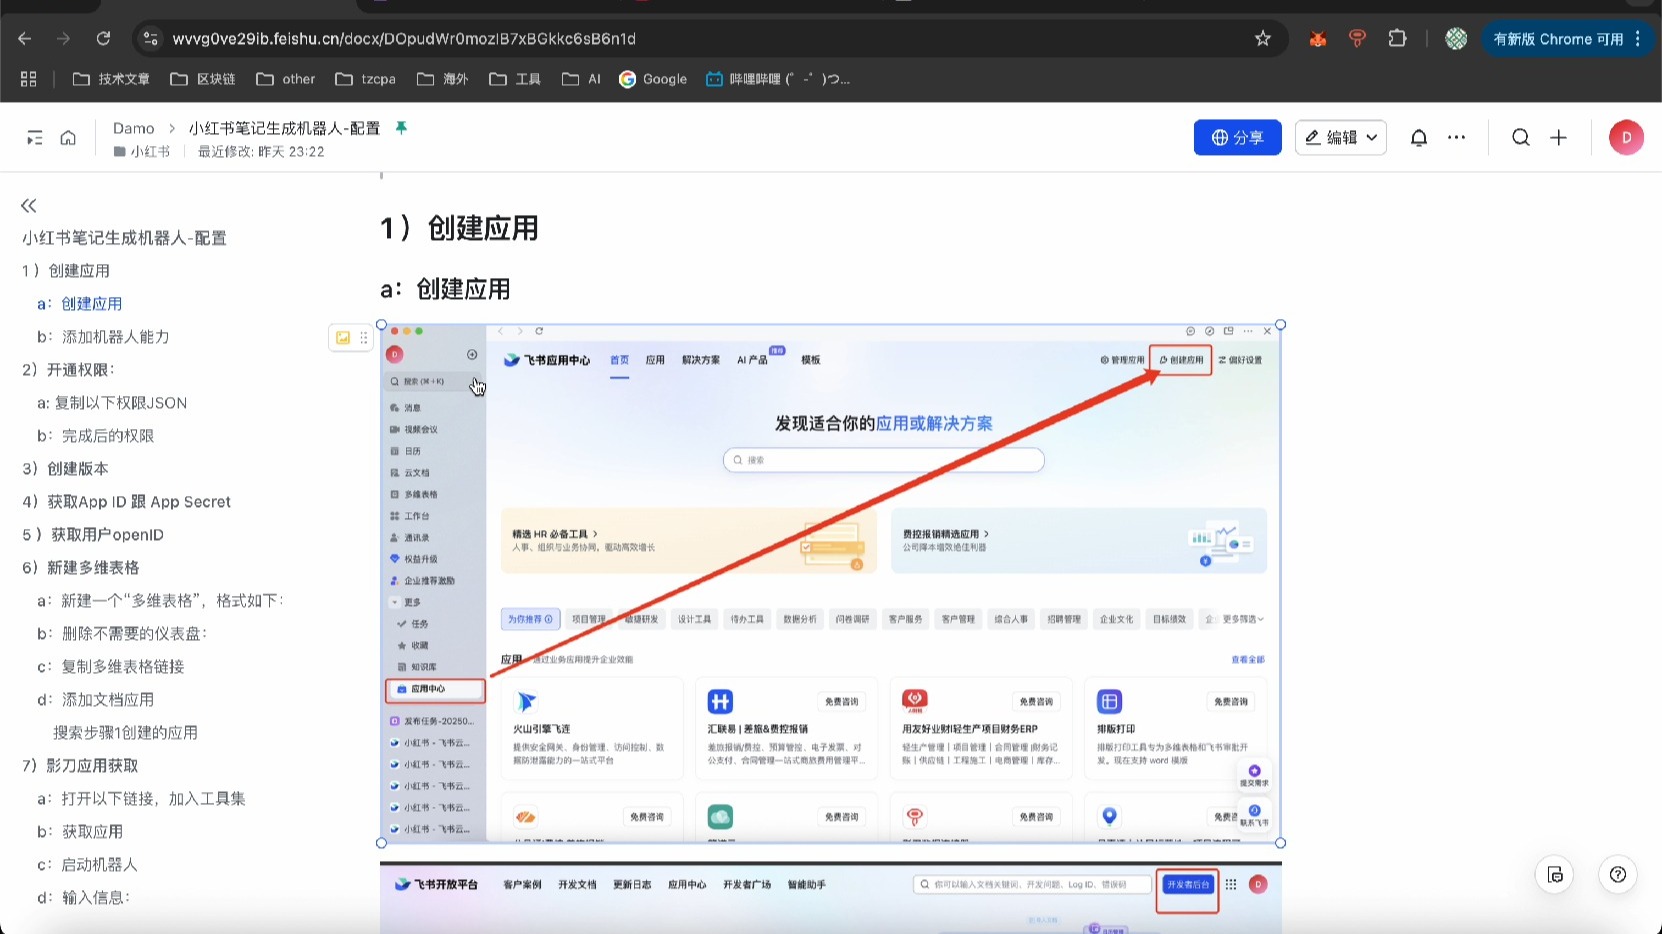Open the browser extensions puzzle icon
This screenshot has width=1662, height=934.
point(1397,38)
